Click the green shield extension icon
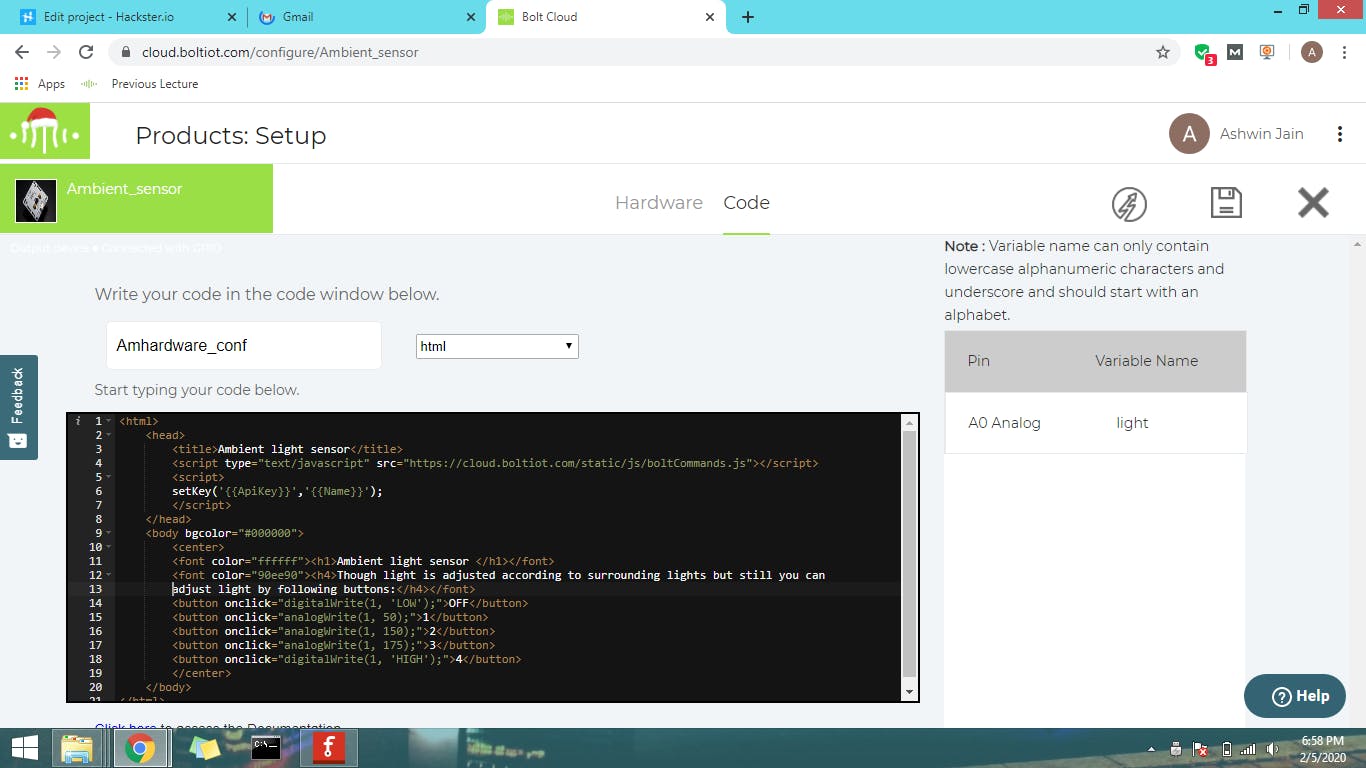Viewport: 1366px width, 768px height. pyautogui.click(x=1204, y=53)
